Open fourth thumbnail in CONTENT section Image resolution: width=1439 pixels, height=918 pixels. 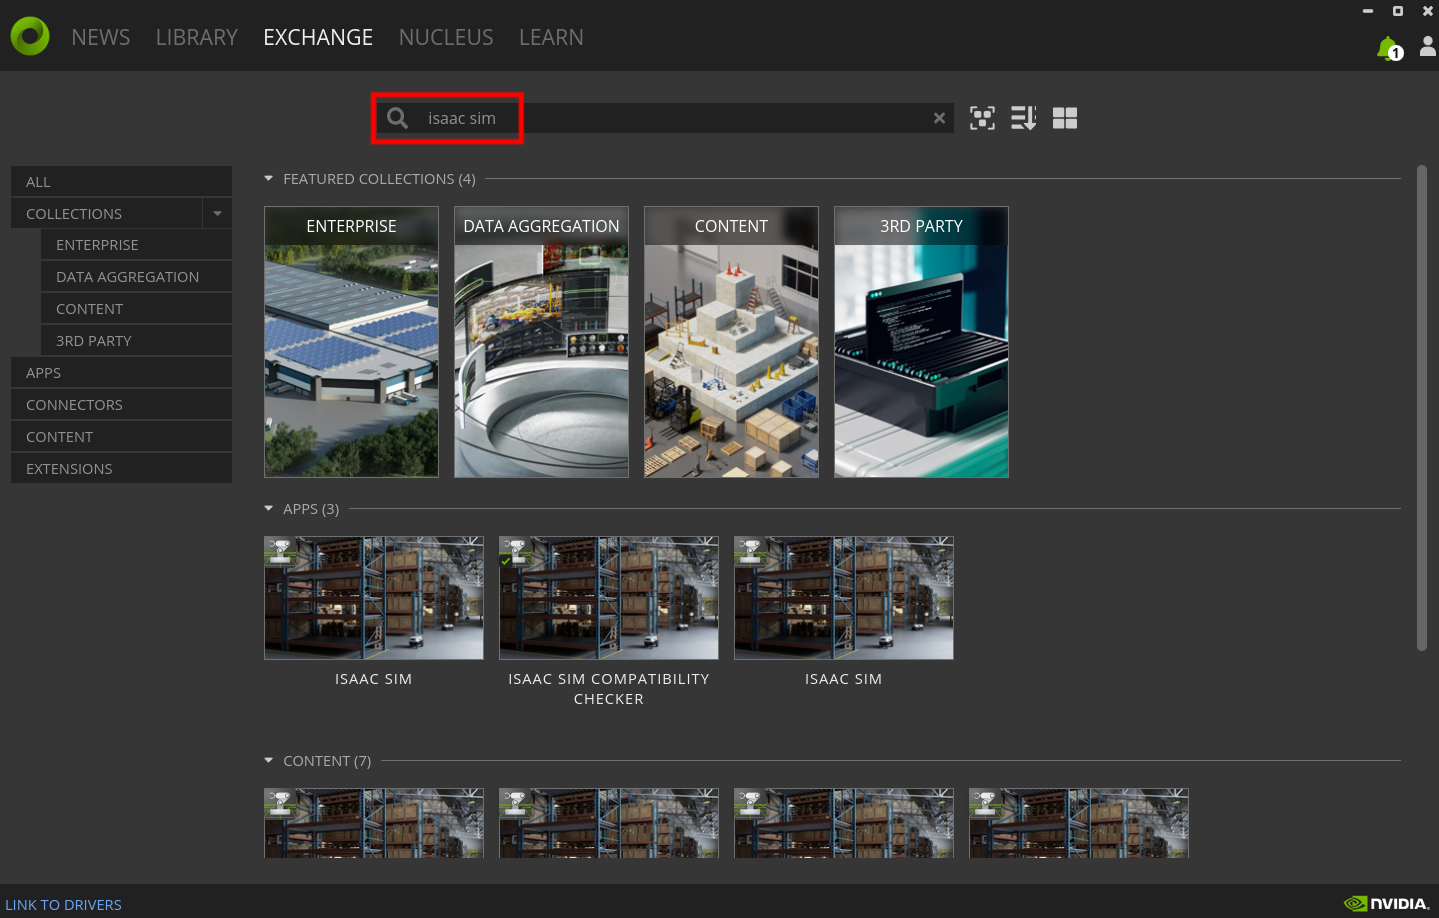click(x=1079, y=823)
